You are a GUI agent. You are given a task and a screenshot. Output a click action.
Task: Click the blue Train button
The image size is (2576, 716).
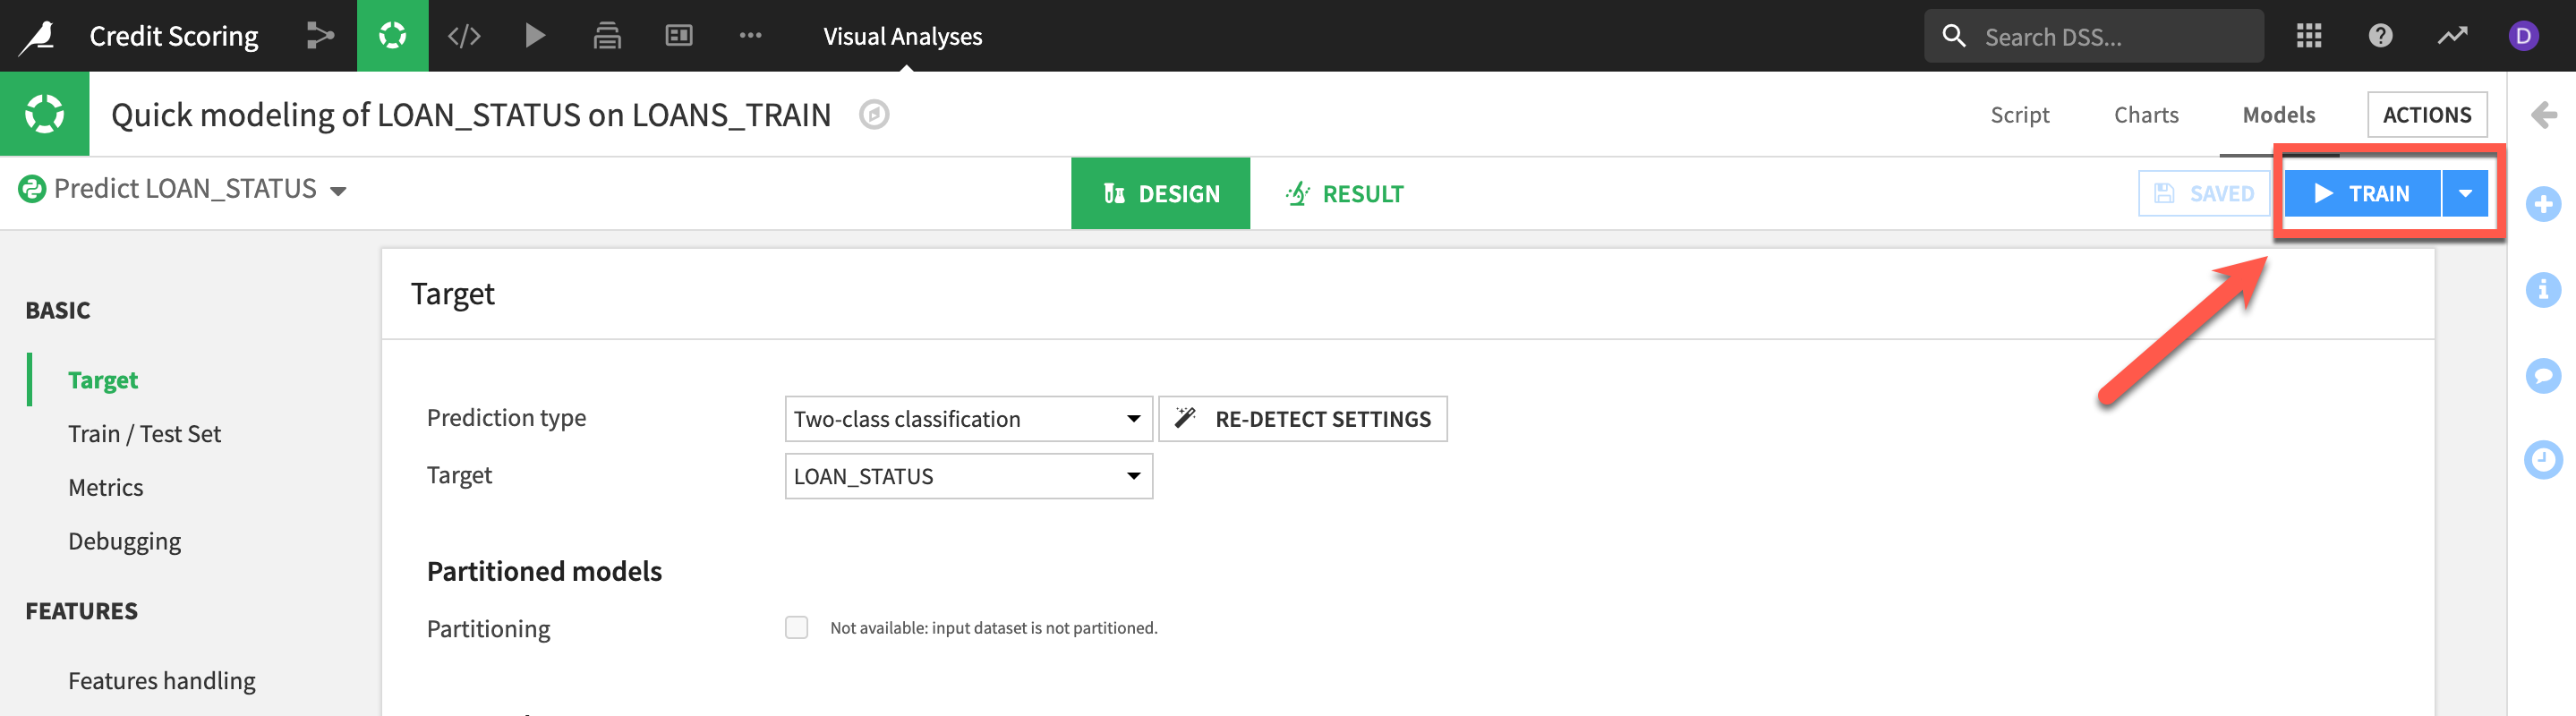tap(2362, 193)
